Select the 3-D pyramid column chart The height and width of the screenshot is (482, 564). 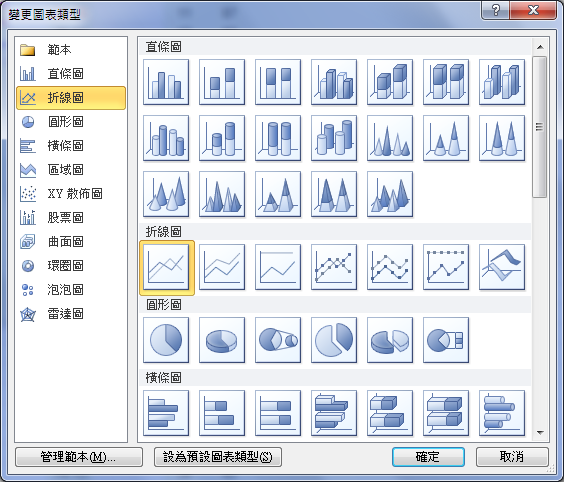coord(390,194)
